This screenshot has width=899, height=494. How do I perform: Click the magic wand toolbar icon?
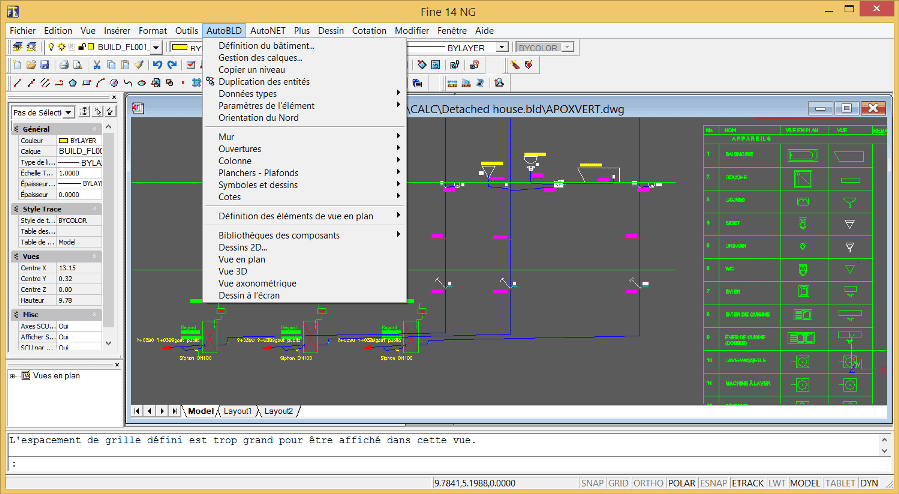(x=515, y=65)
